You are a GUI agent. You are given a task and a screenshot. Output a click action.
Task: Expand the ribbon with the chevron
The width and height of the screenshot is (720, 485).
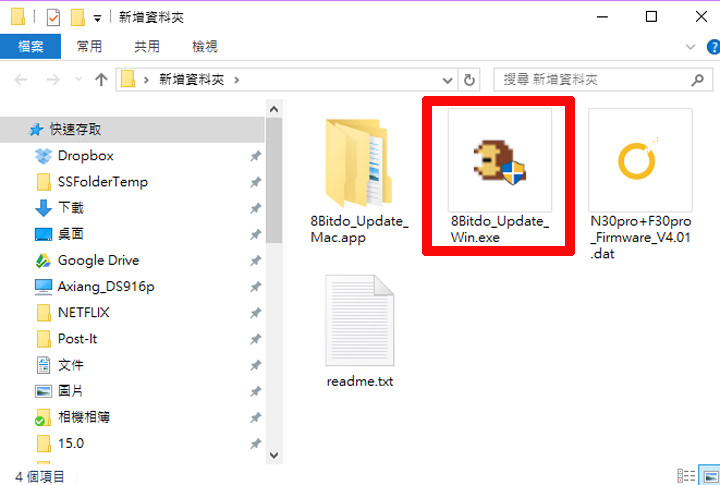(690, 47)
